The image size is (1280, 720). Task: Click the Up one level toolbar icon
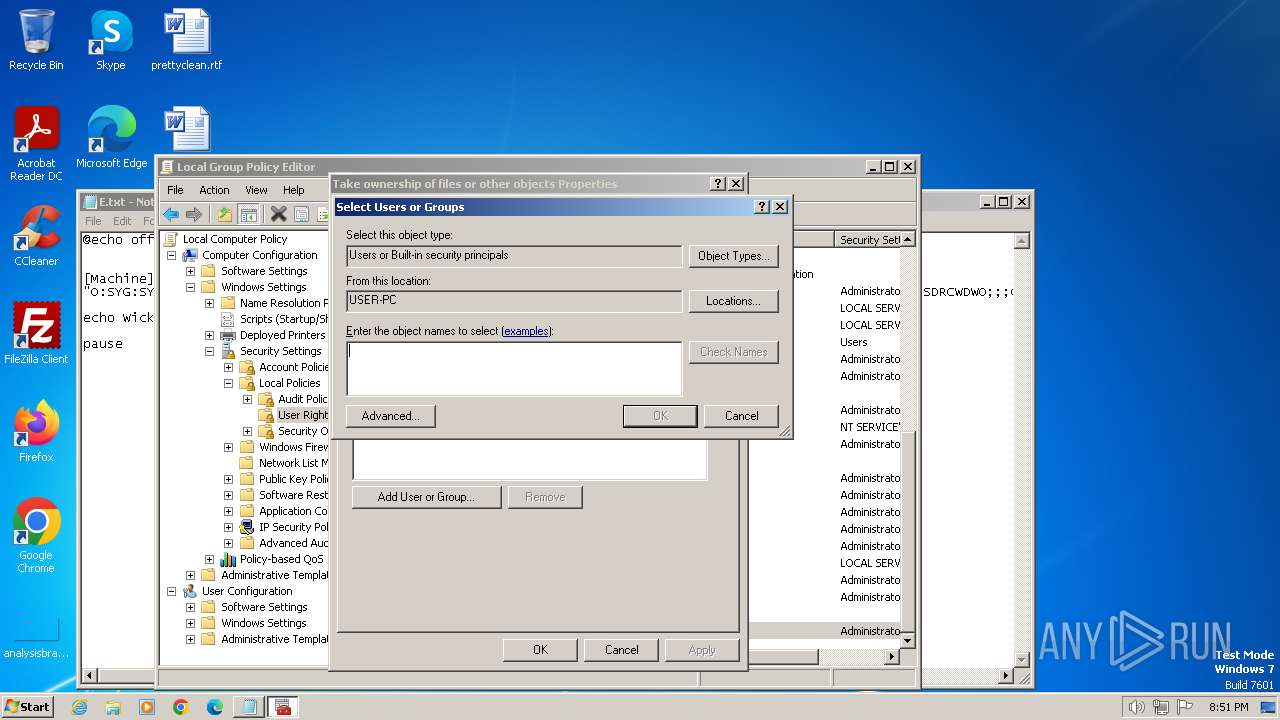click(x=225, y=214)
